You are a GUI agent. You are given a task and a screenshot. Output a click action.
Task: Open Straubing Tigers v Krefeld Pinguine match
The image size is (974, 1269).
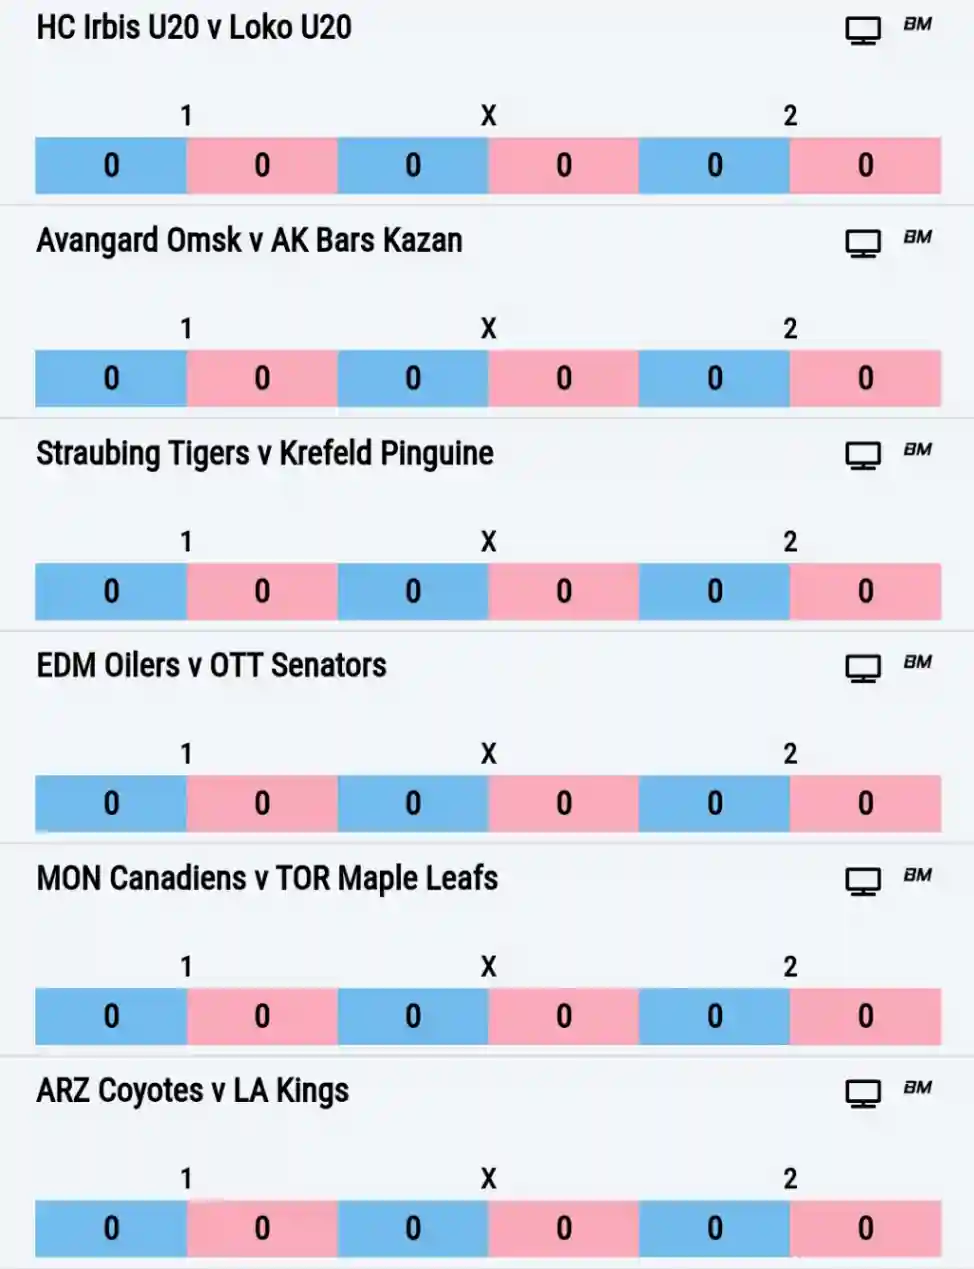(265, 454)
